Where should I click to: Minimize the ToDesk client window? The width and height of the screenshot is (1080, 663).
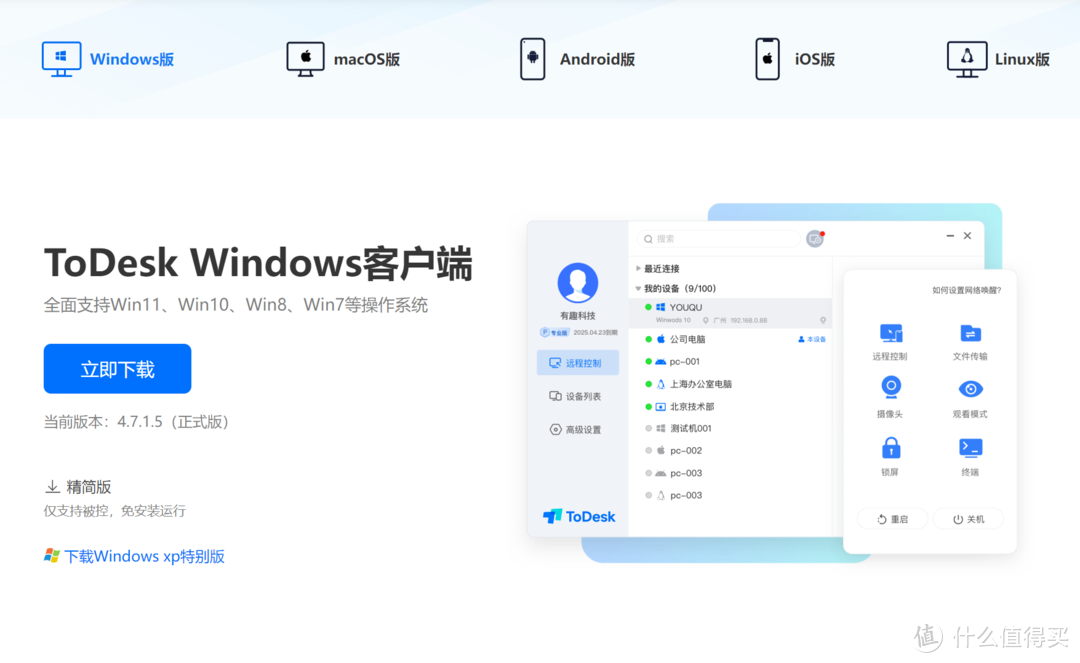(x=950, y=235)
